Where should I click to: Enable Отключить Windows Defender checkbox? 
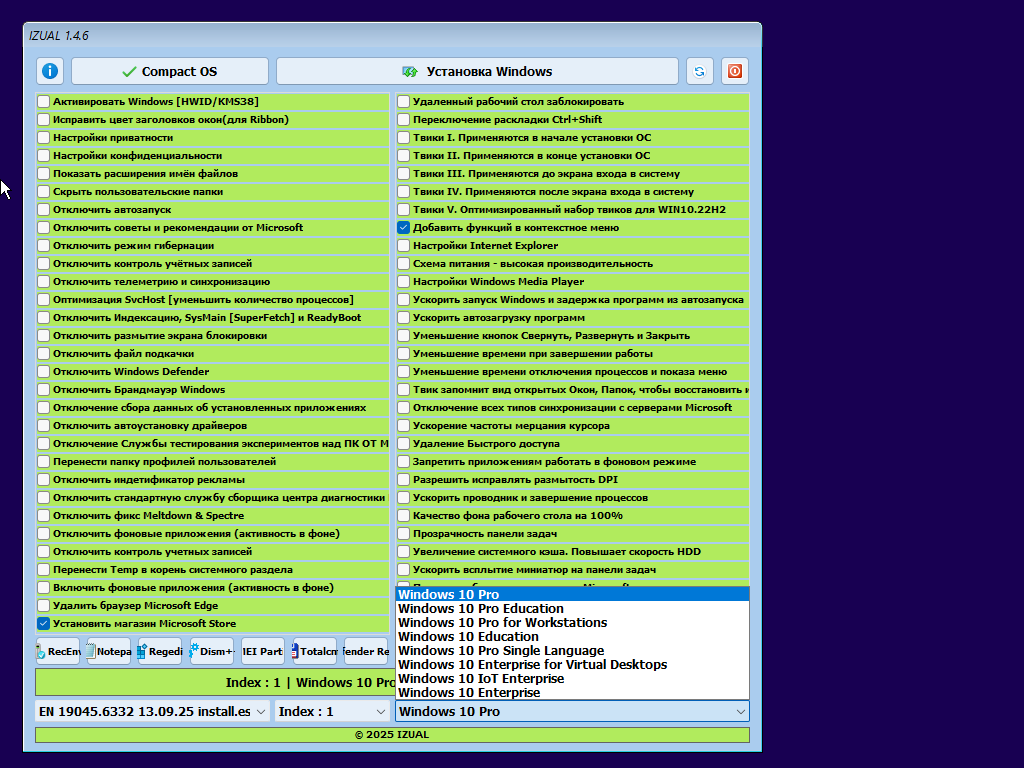tap(44, 372)
